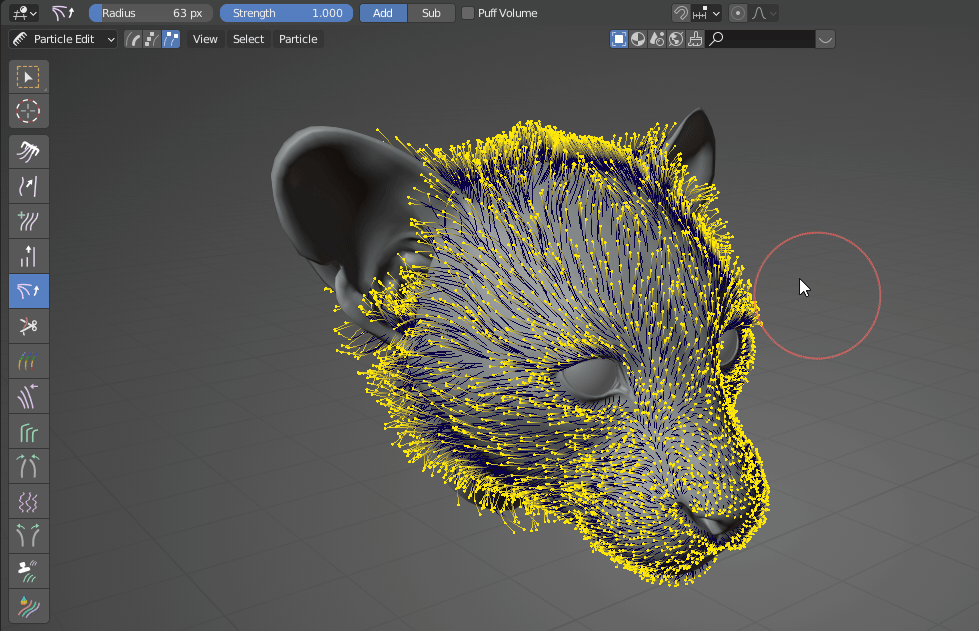Toggle proportional editing falloff
Screen dimensions: 979x631
point(738,13)
